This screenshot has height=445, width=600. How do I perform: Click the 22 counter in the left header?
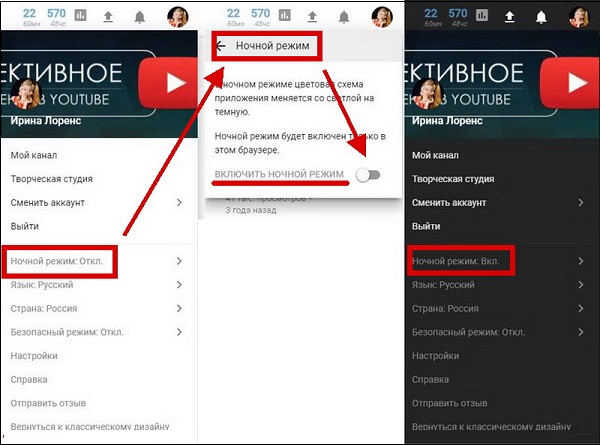[29, 13]
